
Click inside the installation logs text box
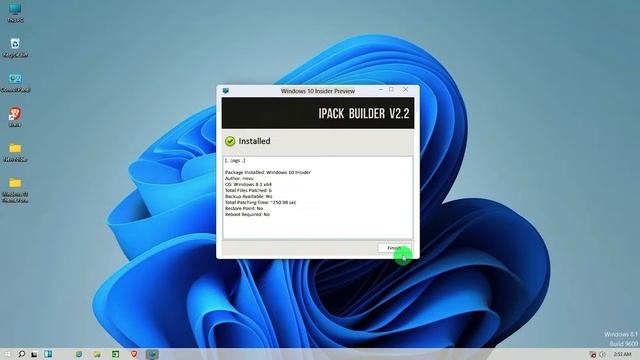coord(318,198)
